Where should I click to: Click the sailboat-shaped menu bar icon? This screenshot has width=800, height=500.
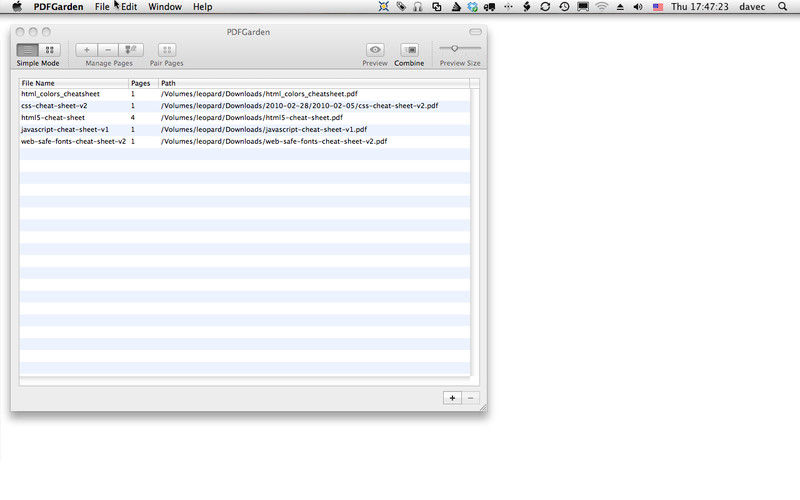point(455,7)
